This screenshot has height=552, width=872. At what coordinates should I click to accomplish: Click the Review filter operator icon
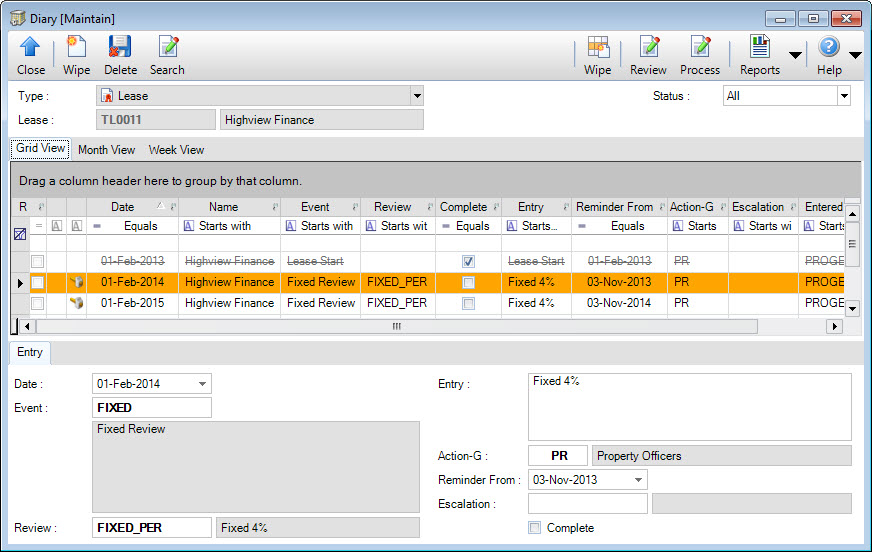click(371, 226)
